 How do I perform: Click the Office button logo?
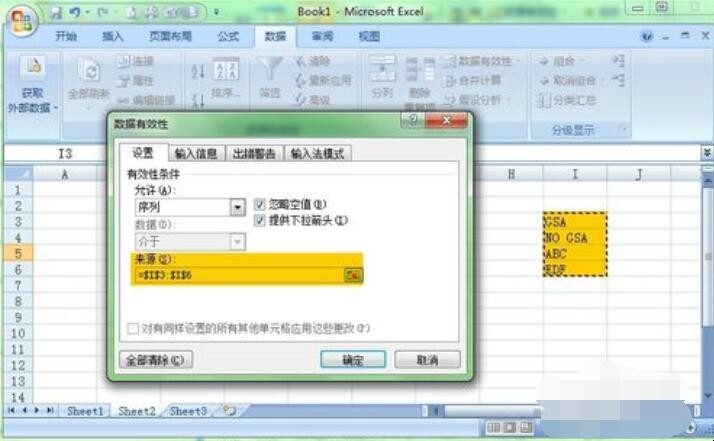[x=21, y=21]
